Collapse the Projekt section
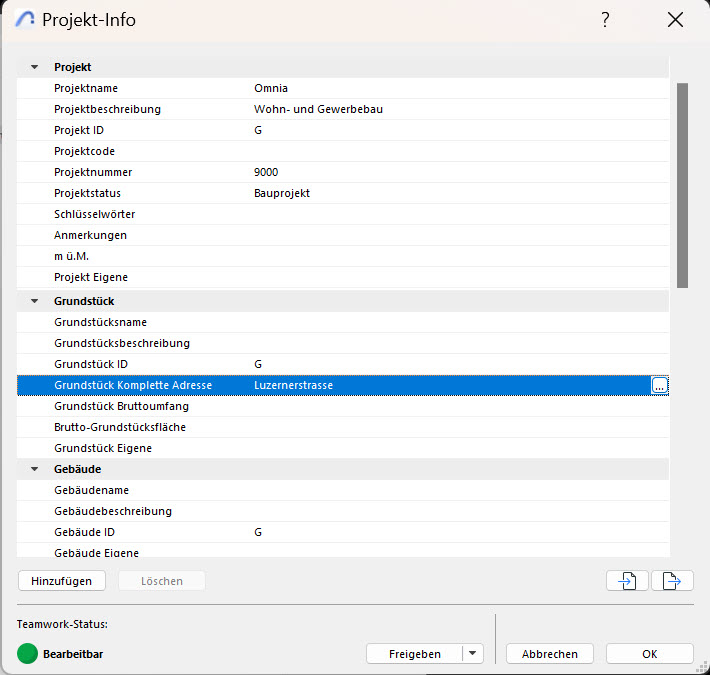This screenshot has height=675, width=710. tap(34, 67)
